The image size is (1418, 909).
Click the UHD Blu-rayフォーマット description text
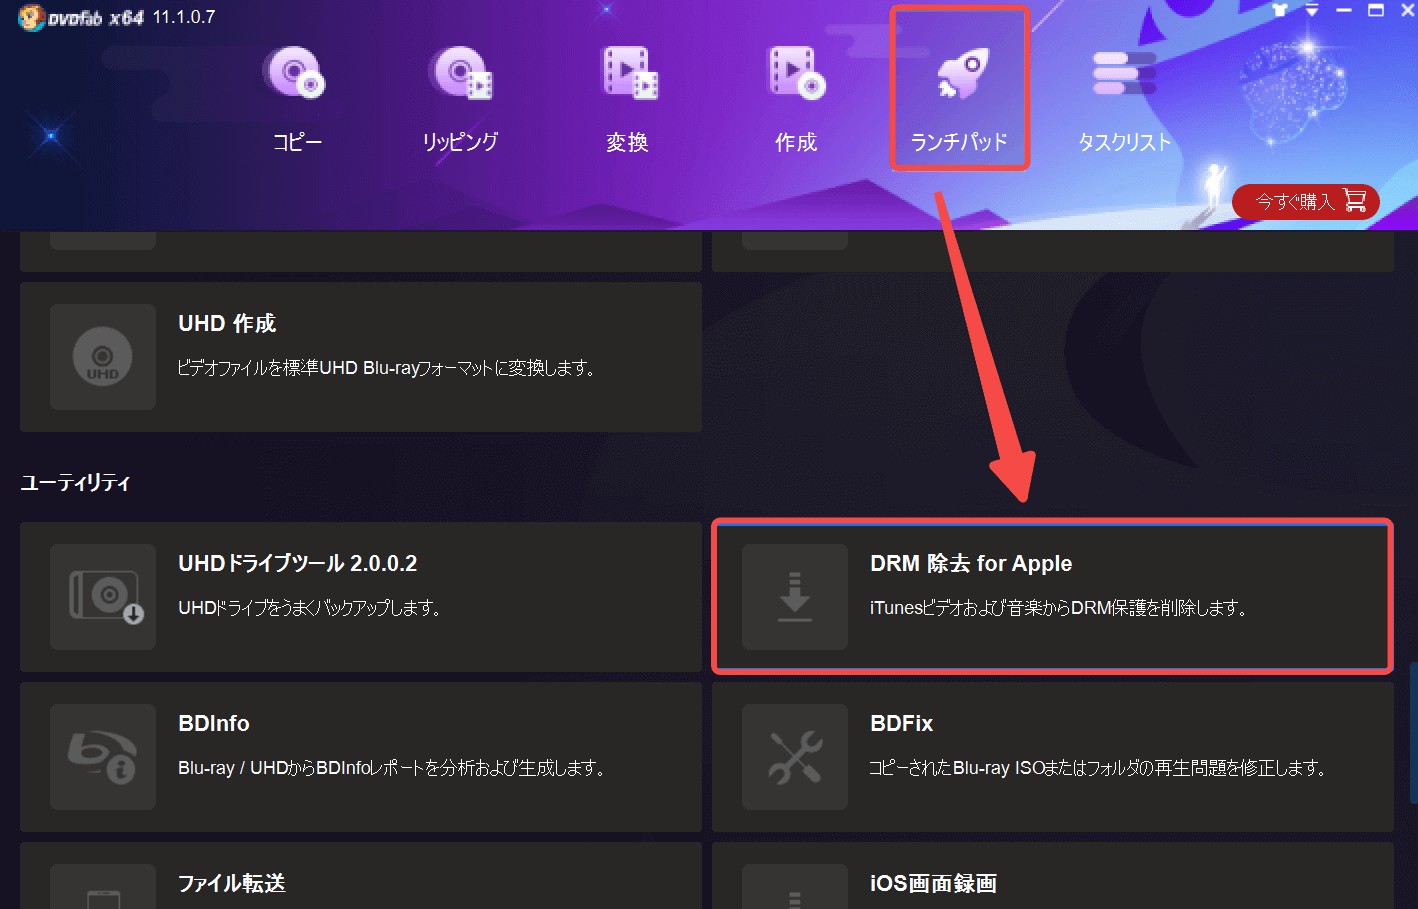[388, 368]
